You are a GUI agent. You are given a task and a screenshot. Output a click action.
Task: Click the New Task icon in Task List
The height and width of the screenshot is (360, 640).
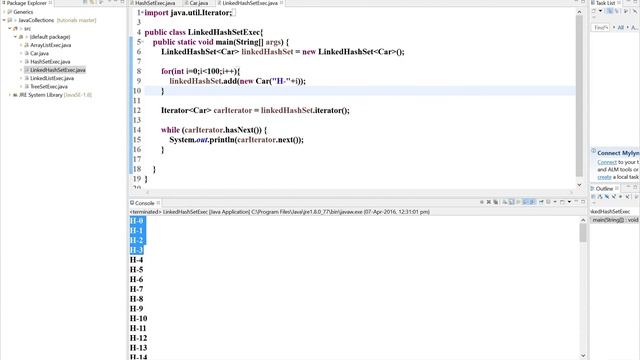click(x=594, y=11)
